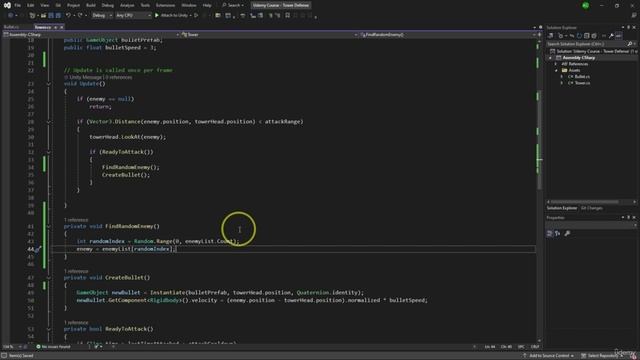The width and height of the screenshot is (640, 360).
Task: Open the Debug configuration dropdown
Action: pos(102,16)
